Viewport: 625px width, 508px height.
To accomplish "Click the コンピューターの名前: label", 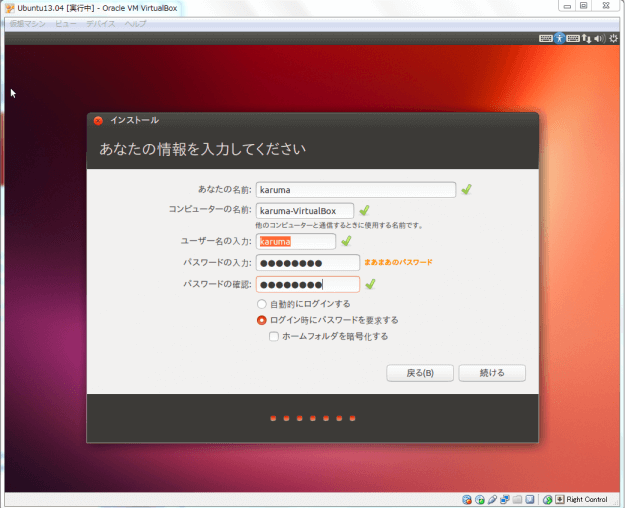I will tap(210, 209).
